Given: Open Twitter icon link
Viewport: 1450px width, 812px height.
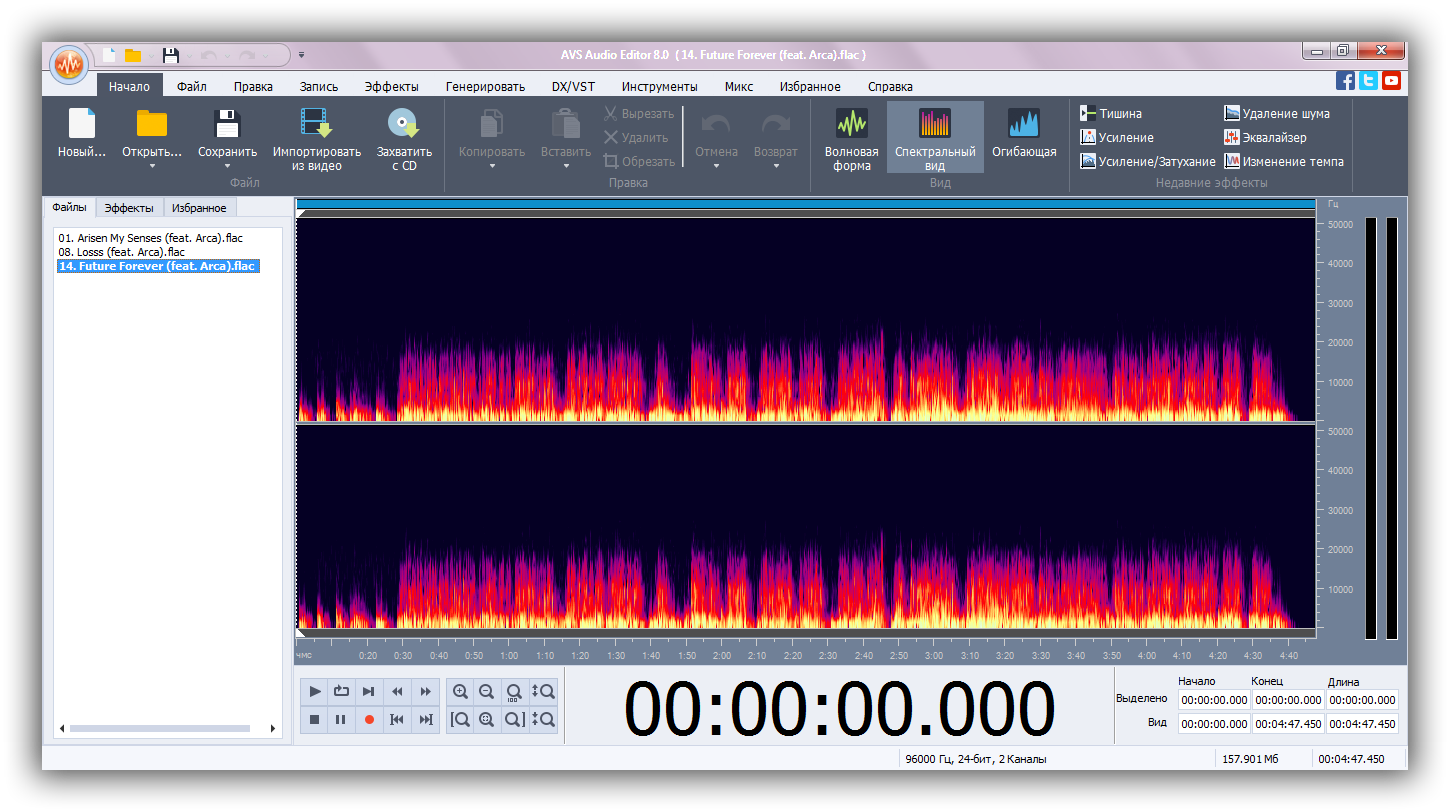Looking at the screenshot, I should 1368,81.
